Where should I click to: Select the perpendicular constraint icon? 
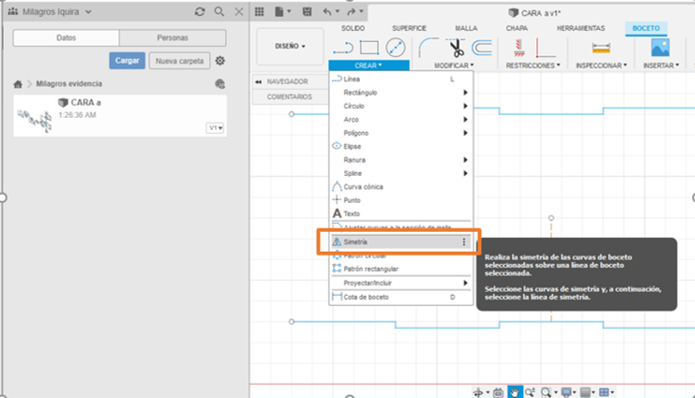point(545,48)
